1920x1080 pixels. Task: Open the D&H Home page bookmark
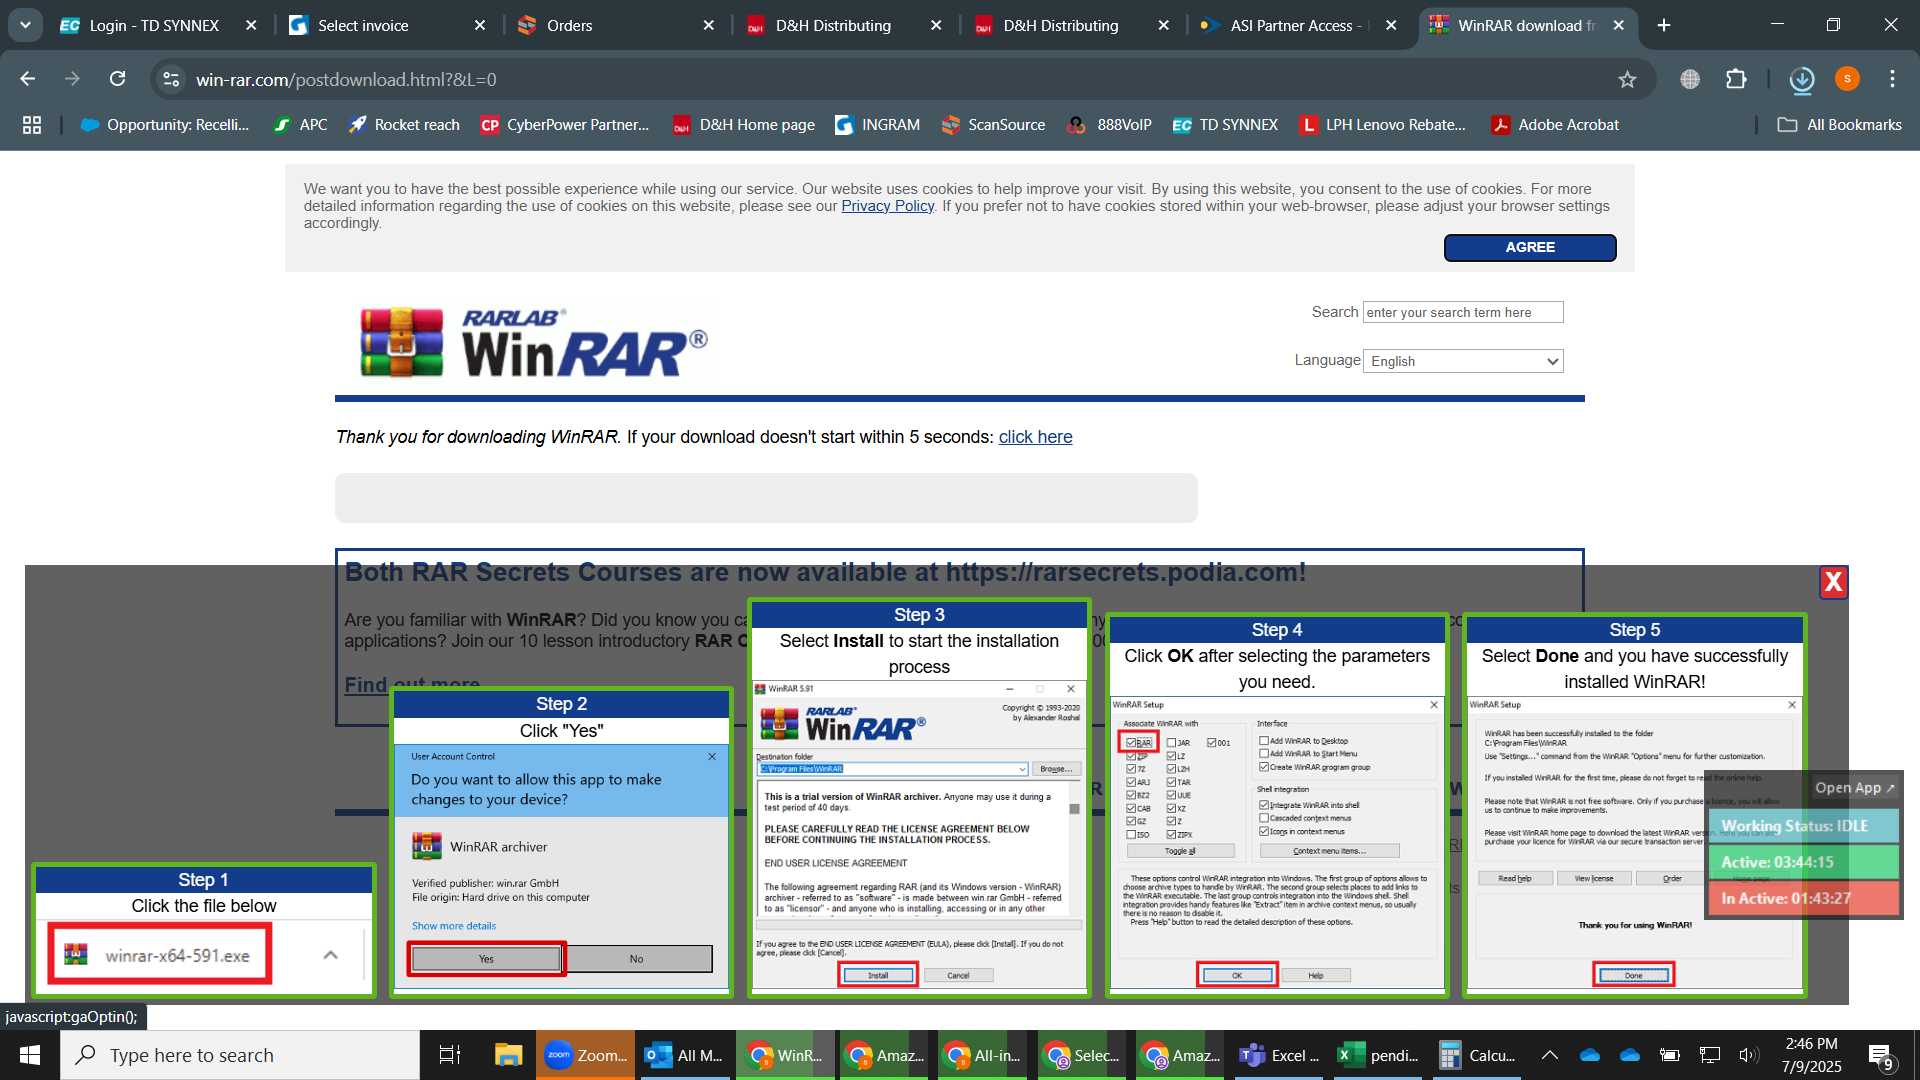(743, 125)
